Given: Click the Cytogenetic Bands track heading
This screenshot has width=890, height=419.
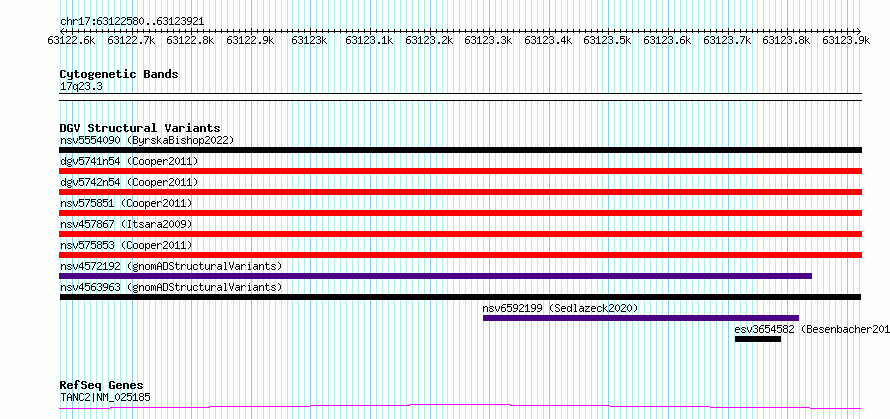Looking at the screenshot, I should click(119, 74).
